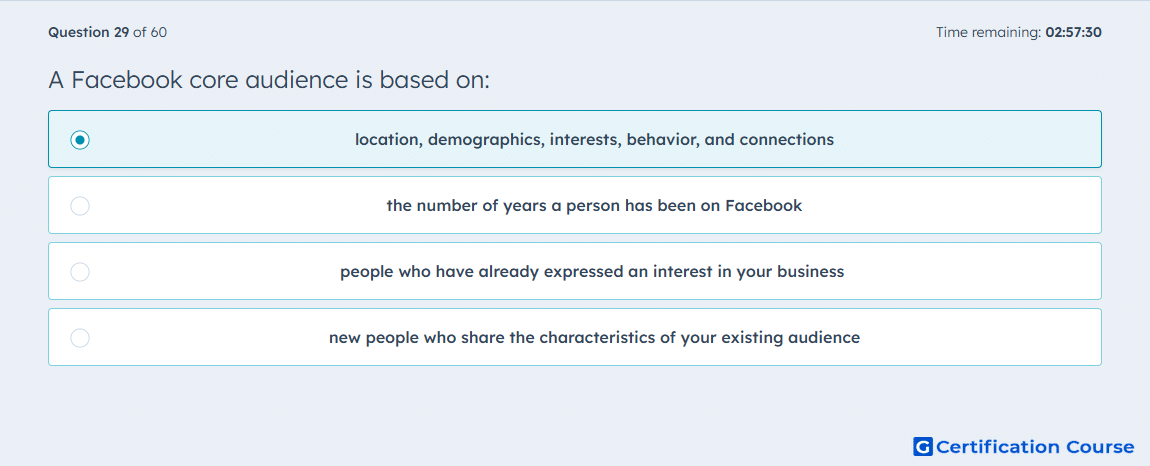Screen dimensions: 1150x466
Task: Click the answer text starting with 'location, demographics'
Action: (594, 139)
